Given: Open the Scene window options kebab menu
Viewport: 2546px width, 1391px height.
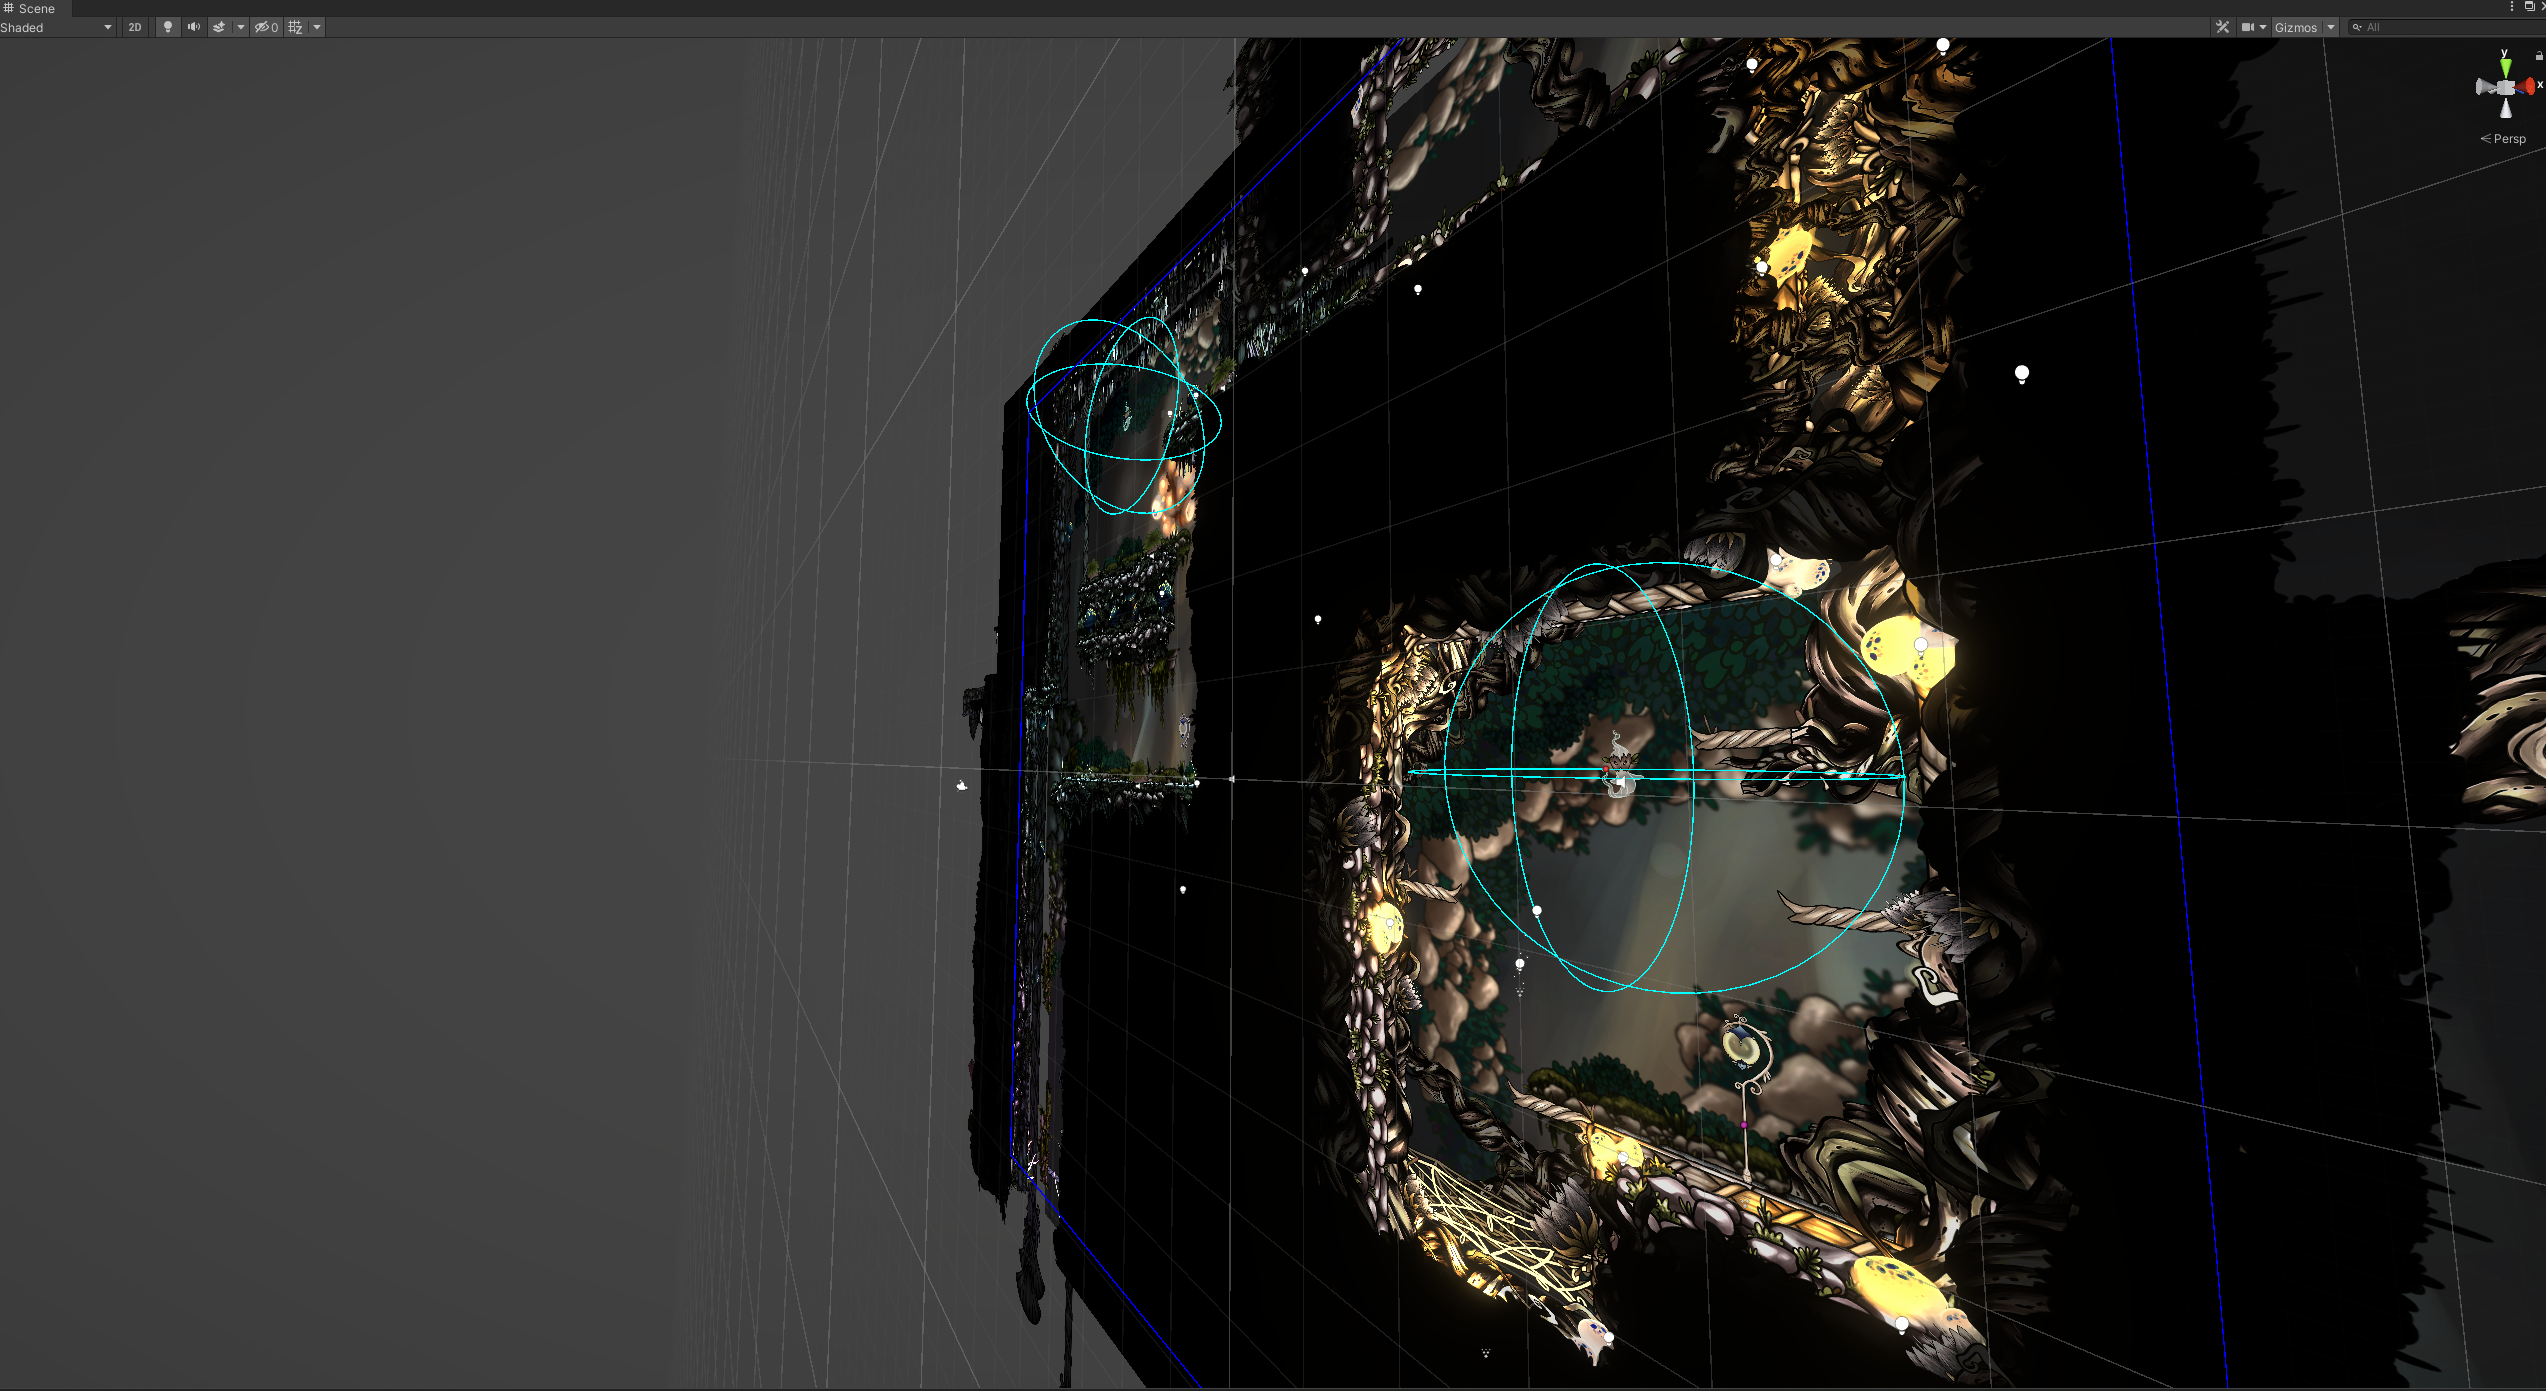Looking at the screenshot, I should [2512, 7].
